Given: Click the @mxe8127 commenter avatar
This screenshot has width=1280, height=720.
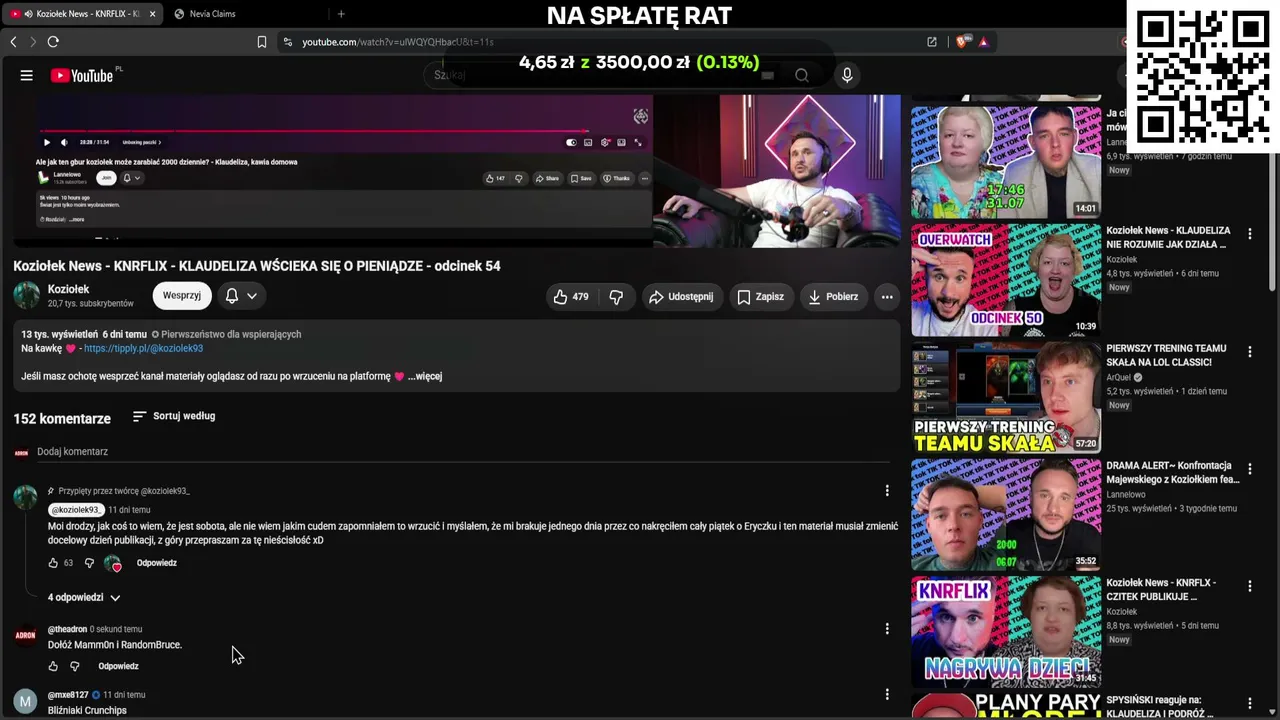Looking at the screenshot, I should tap(25, 701).
